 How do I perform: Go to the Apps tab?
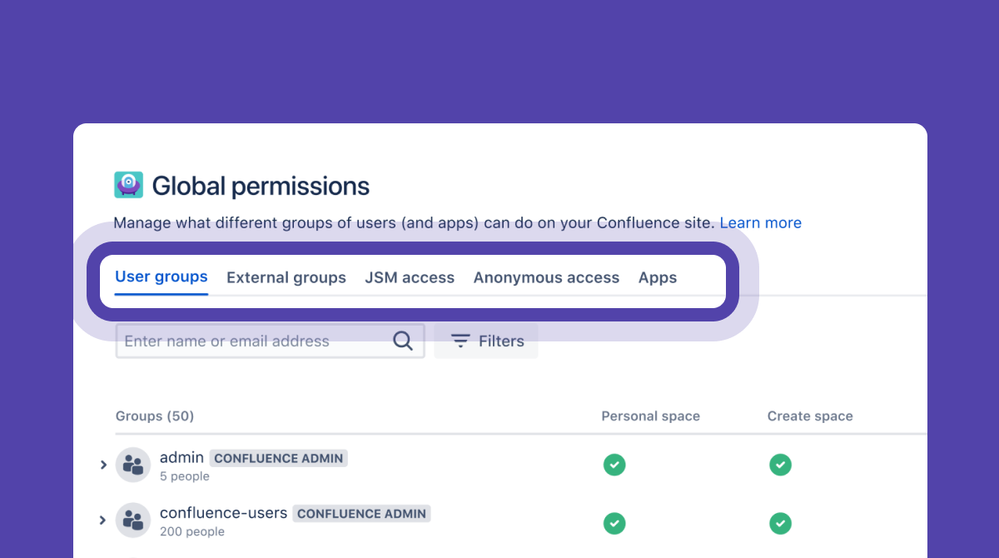pos(657,278)
